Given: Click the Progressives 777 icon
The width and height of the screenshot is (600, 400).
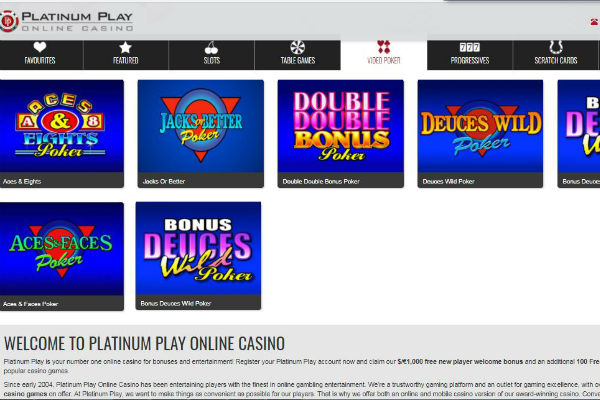Looking at the screenshot, I should (x=470, y=47).
